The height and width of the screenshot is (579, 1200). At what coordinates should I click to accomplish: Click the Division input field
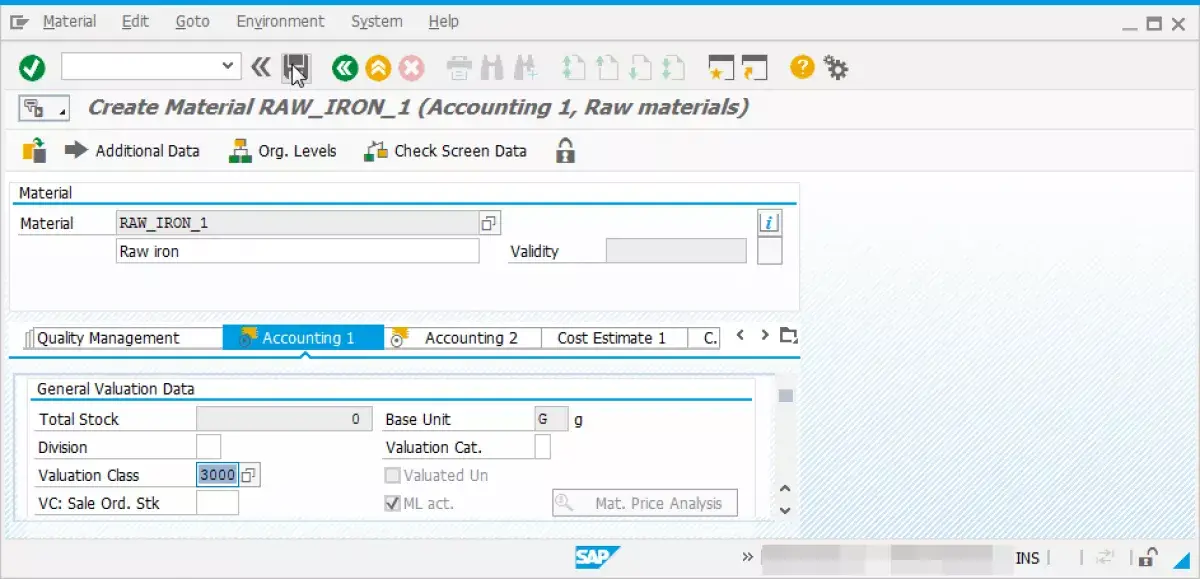click(208, 447)
